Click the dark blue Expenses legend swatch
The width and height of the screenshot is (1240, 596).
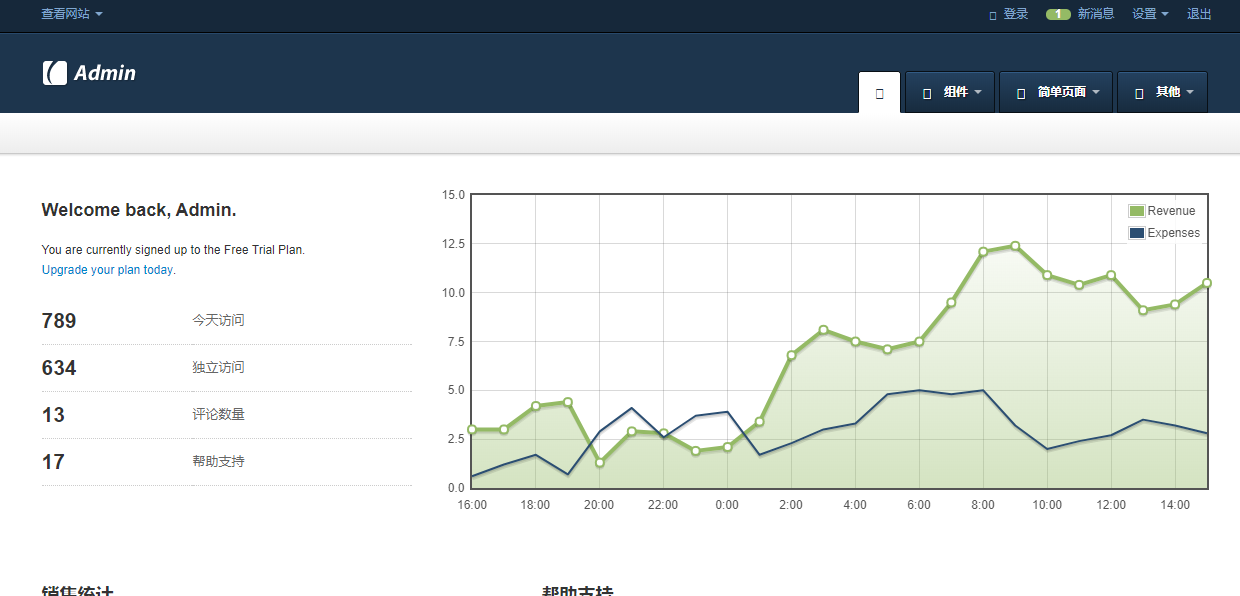tap(1136, 233)
